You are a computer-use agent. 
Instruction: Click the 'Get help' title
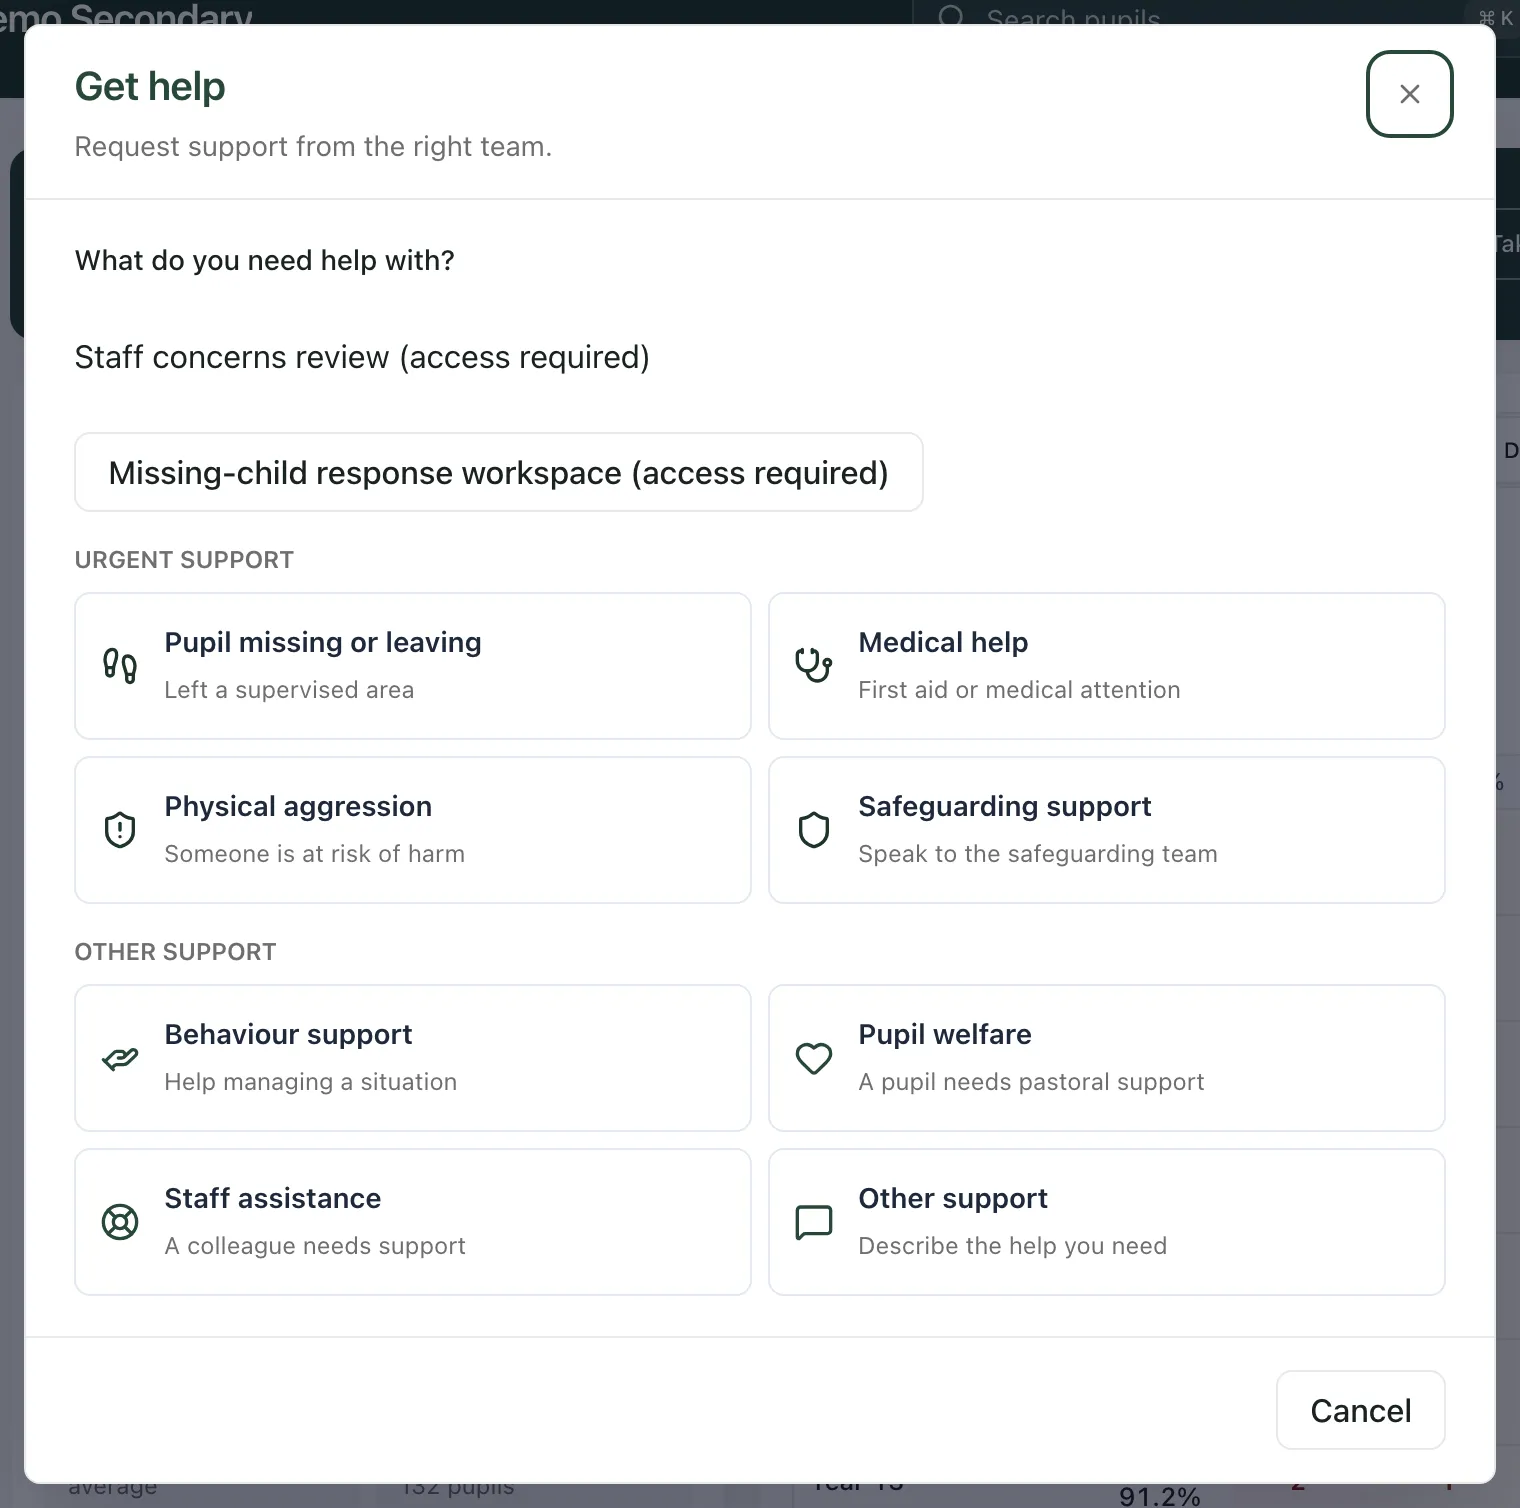click(150, 87)
